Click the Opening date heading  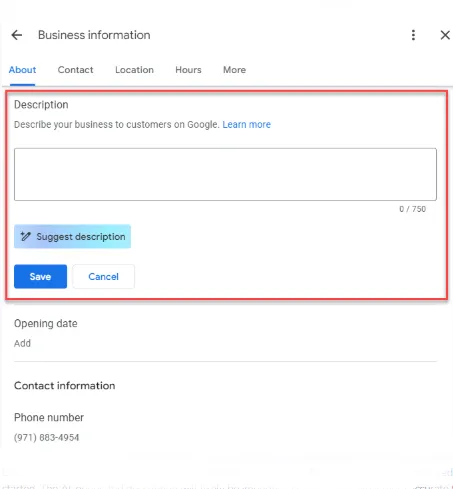click(x=46, y=323)
